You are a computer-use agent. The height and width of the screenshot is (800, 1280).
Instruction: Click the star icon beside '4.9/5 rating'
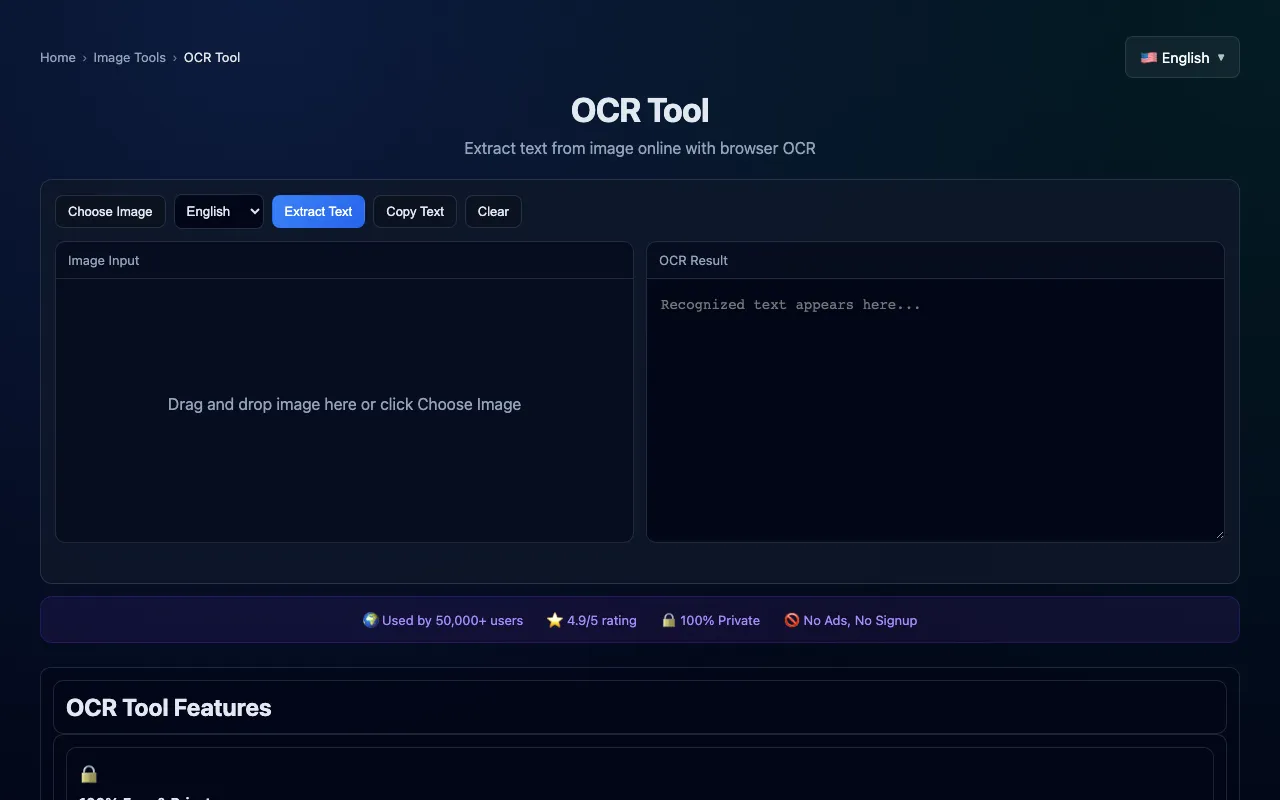[x=555, y=620]
